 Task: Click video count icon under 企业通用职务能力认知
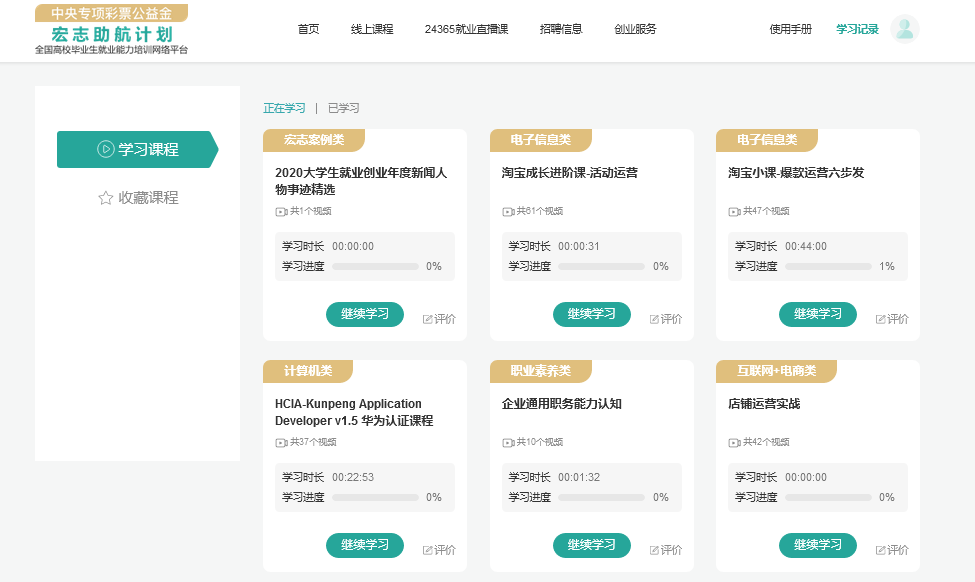(508, 442)
